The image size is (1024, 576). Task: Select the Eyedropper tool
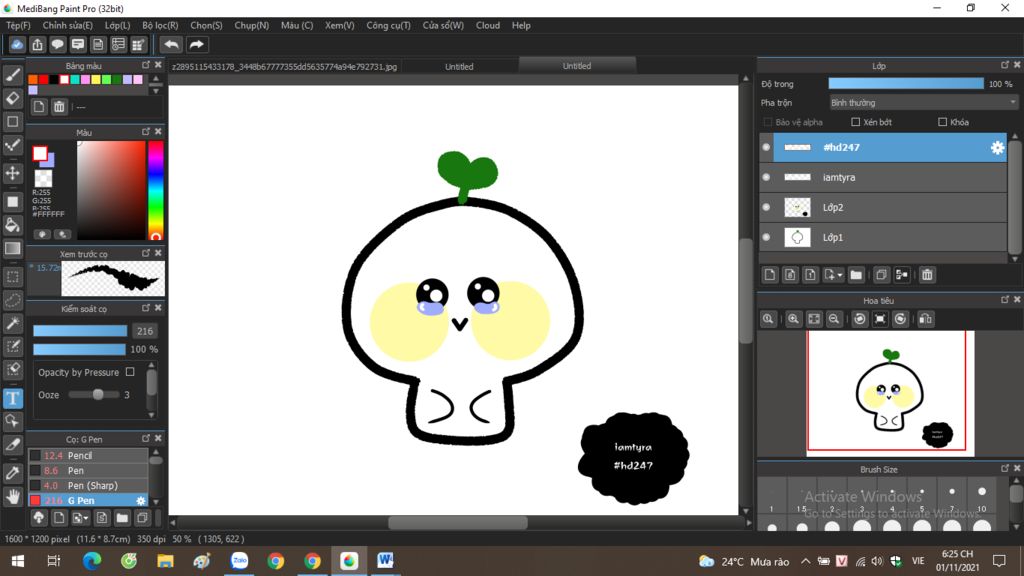pyautogui.click(x=12, y=473)
